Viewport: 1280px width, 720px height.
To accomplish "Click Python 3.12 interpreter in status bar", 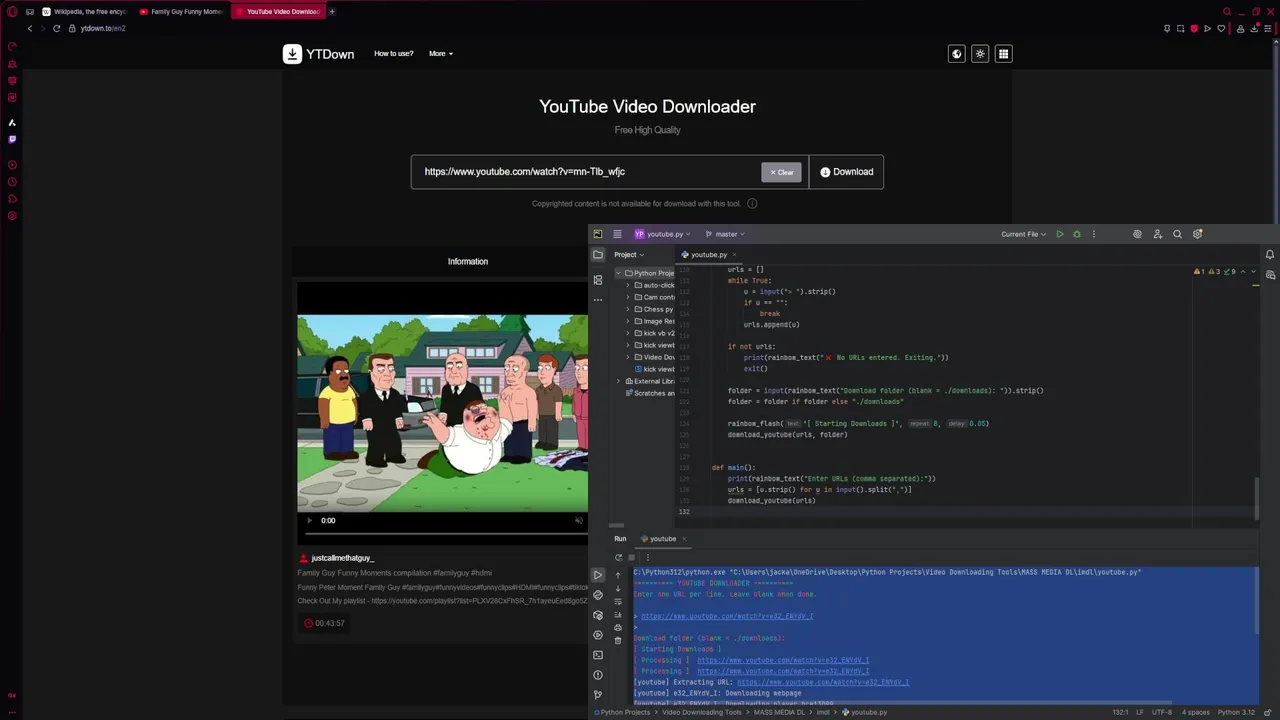I will [x=1238, y=712].
